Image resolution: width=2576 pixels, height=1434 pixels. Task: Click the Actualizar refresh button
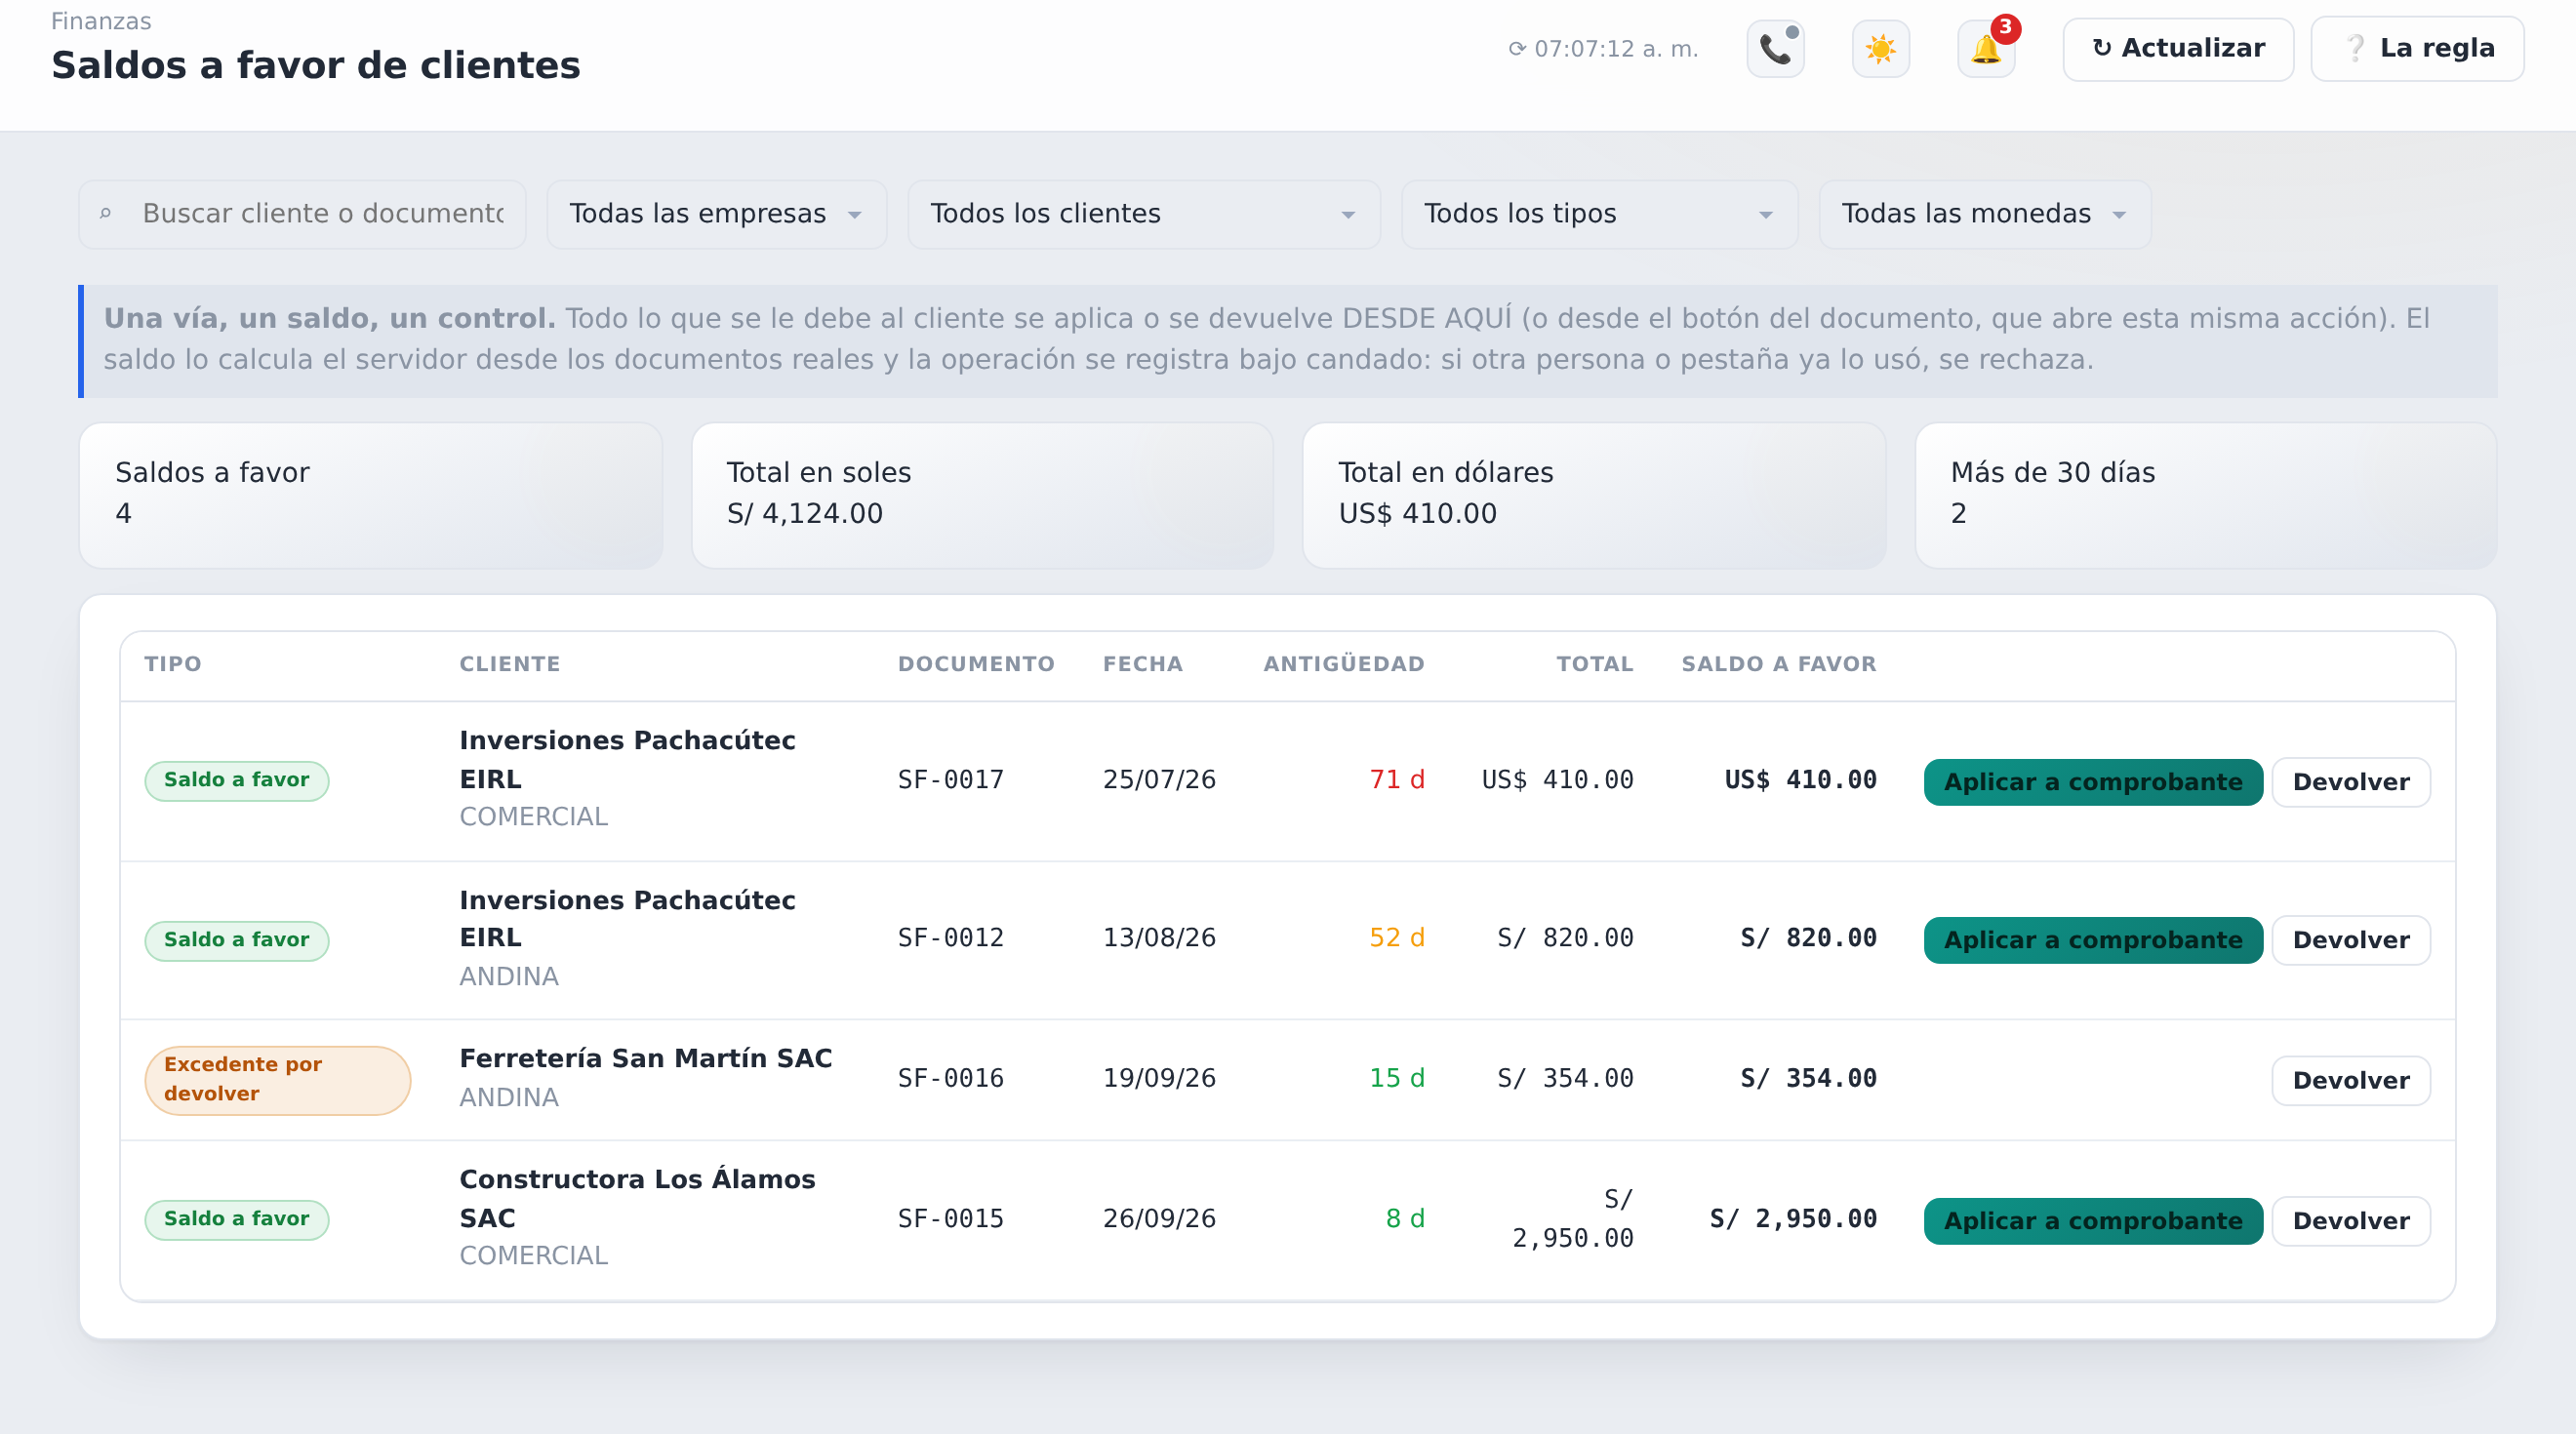(2178, 49)
